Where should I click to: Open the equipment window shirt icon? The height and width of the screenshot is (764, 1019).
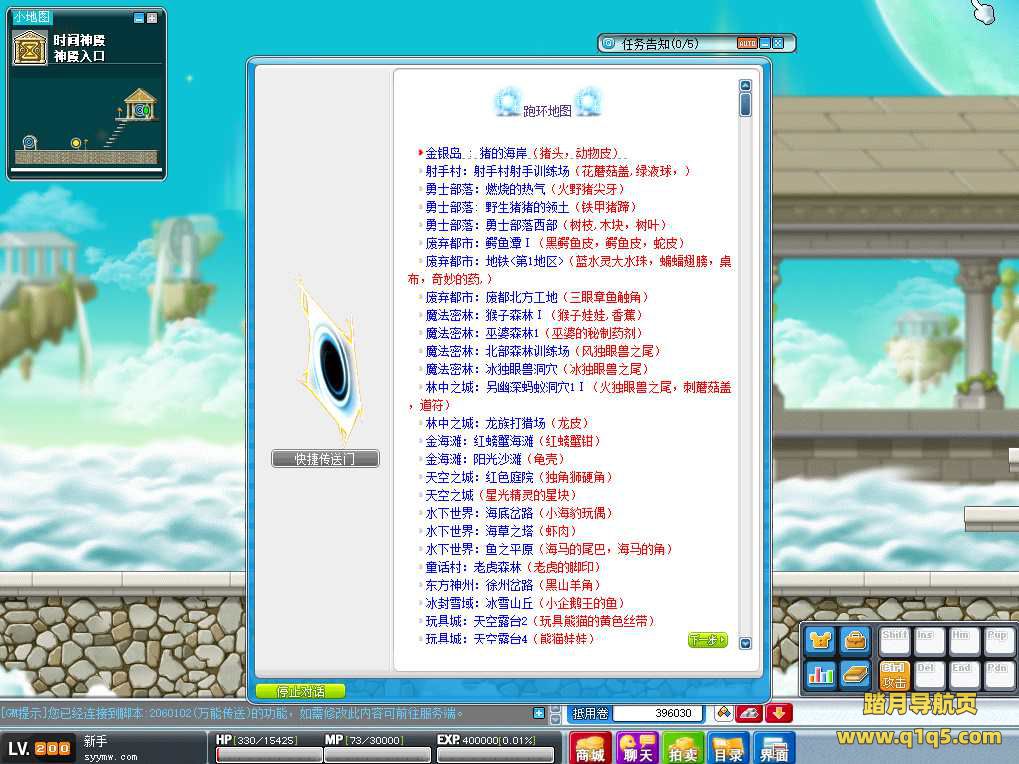coord(822,640)
